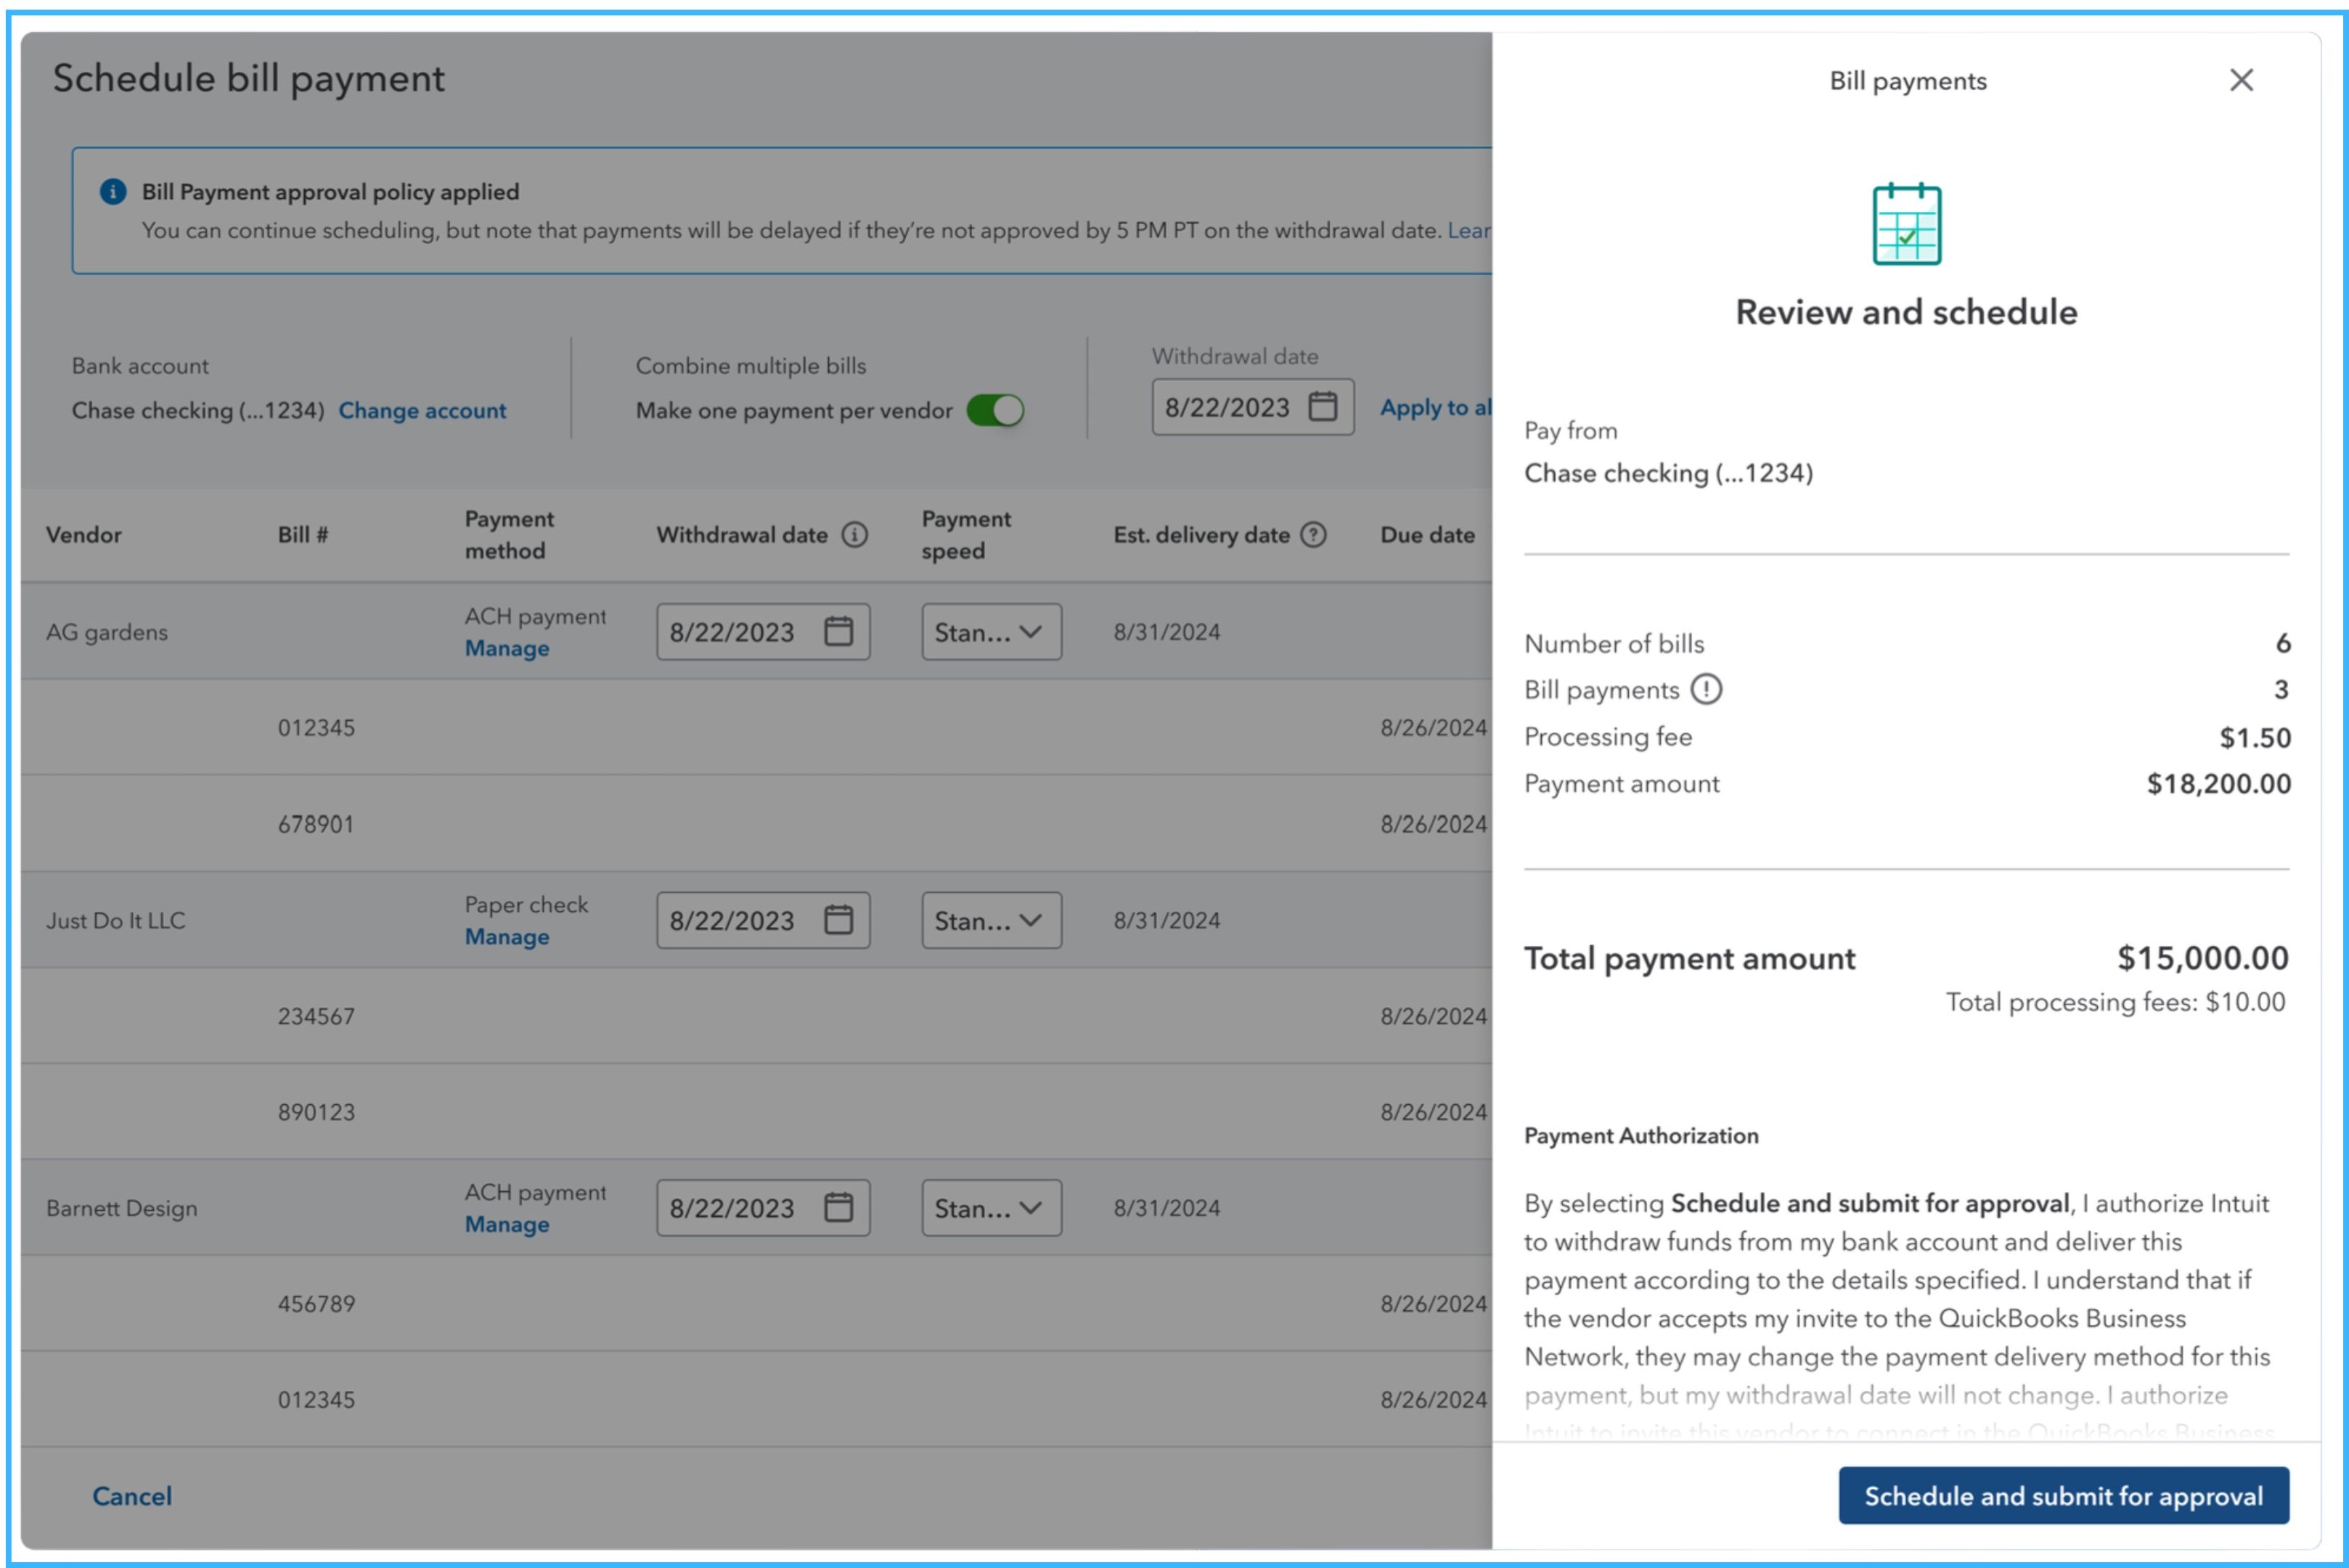This screenshot has width=2349, height=1568.
Task: Click Change account link
Action: [422, 410]
